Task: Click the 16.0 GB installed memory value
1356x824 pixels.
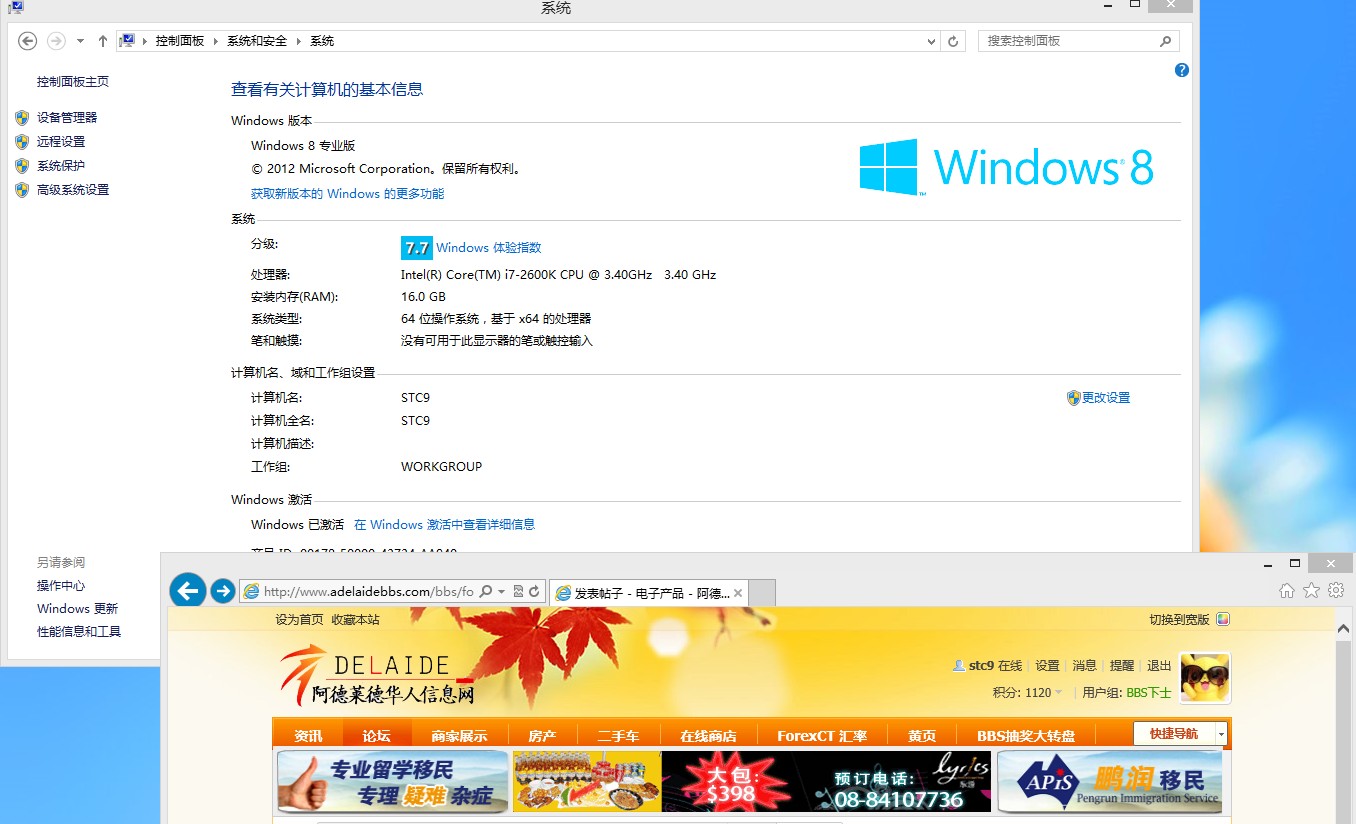Action: (x=423, y=297)
